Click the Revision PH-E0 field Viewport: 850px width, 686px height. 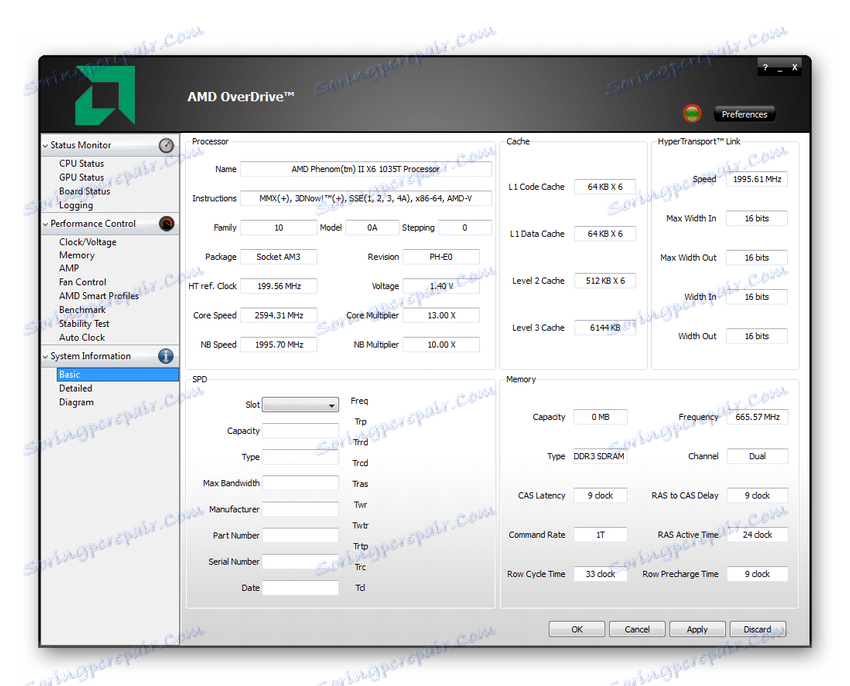point(441,257)
